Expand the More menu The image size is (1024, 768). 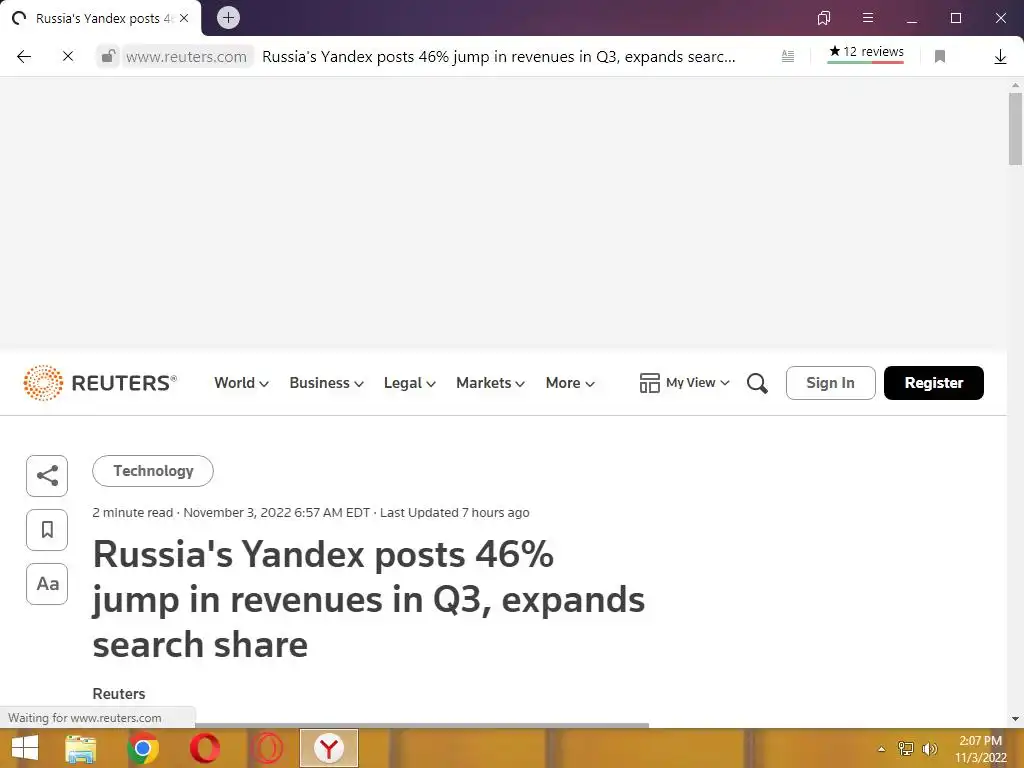point(570,383)
